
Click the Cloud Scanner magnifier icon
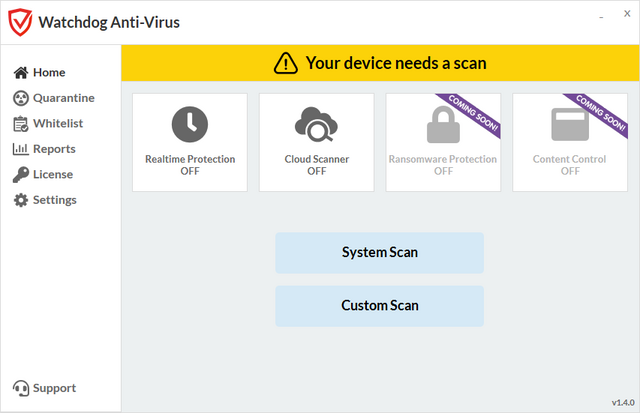point(316,124)
